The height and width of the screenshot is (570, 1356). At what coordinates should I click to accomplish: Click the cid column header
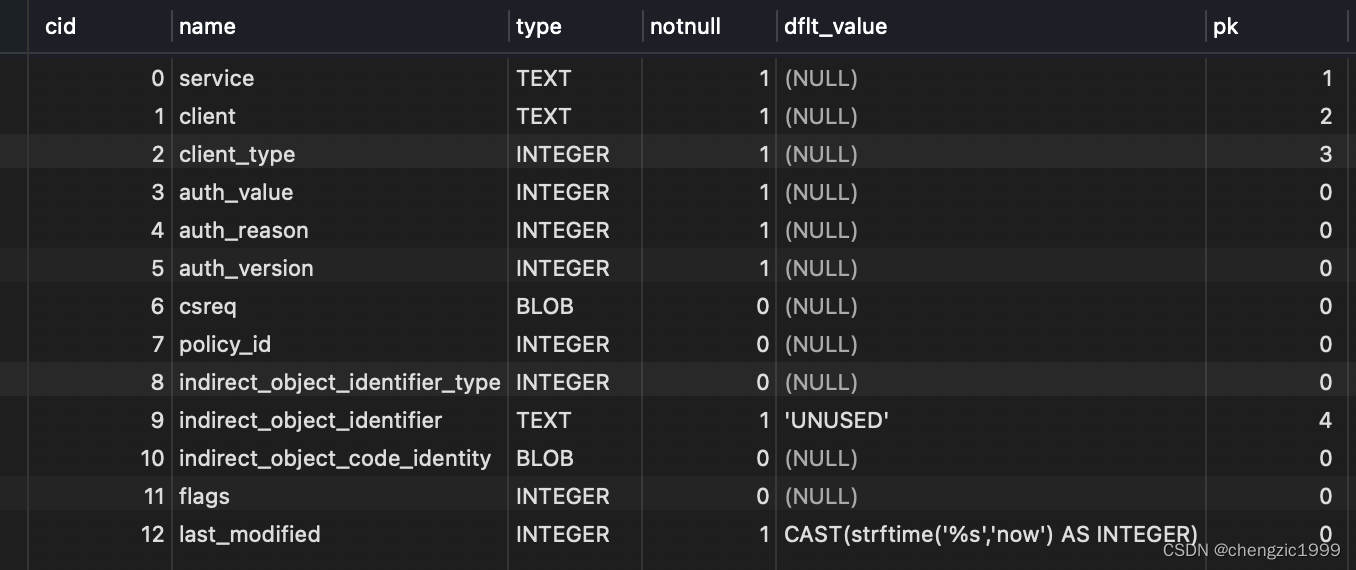pyautogui.click(x=60, y=27)
